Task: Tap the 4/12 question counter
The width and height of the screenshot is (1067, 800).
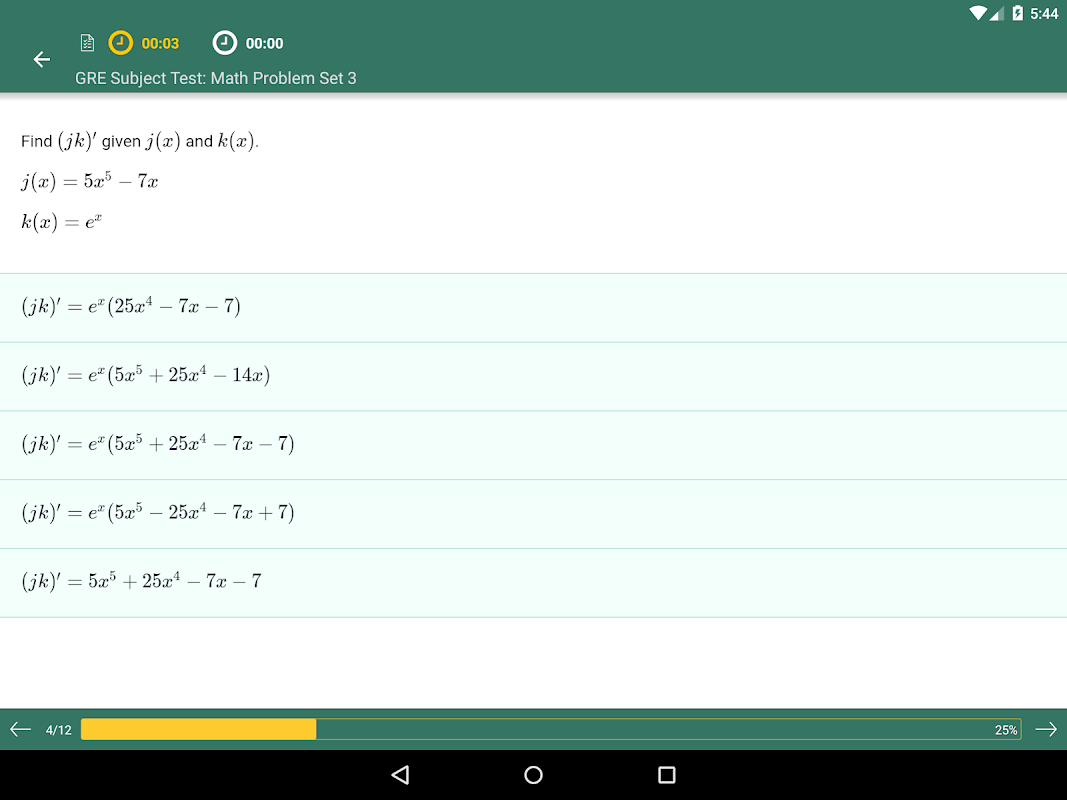Action: click(x=59, y=730)
